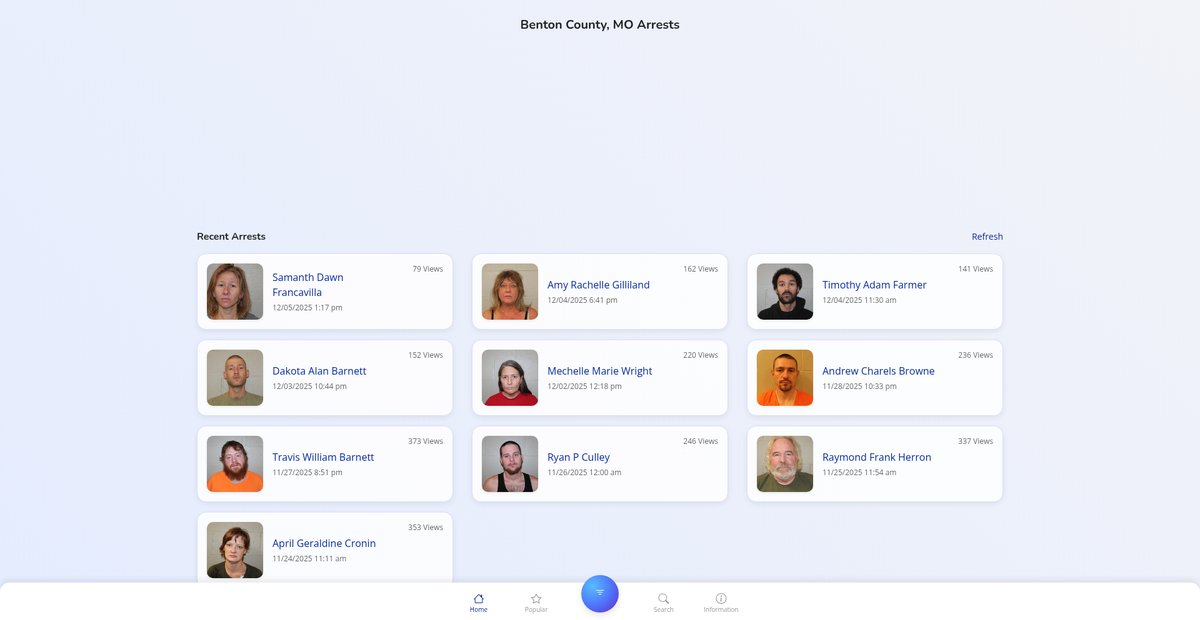Click the '353 Views' count
The height and width of the screenshot is (620, 1200).
(426, 527)
